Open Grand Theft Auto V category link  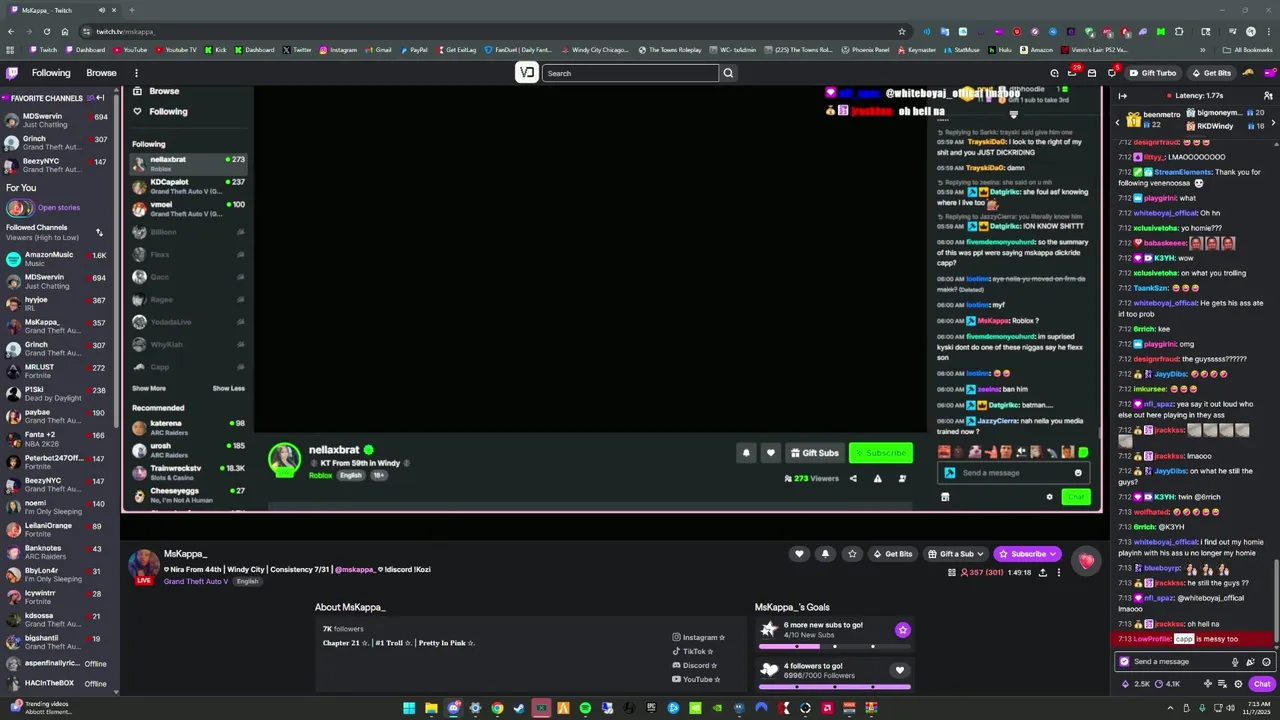coord(196,581)
